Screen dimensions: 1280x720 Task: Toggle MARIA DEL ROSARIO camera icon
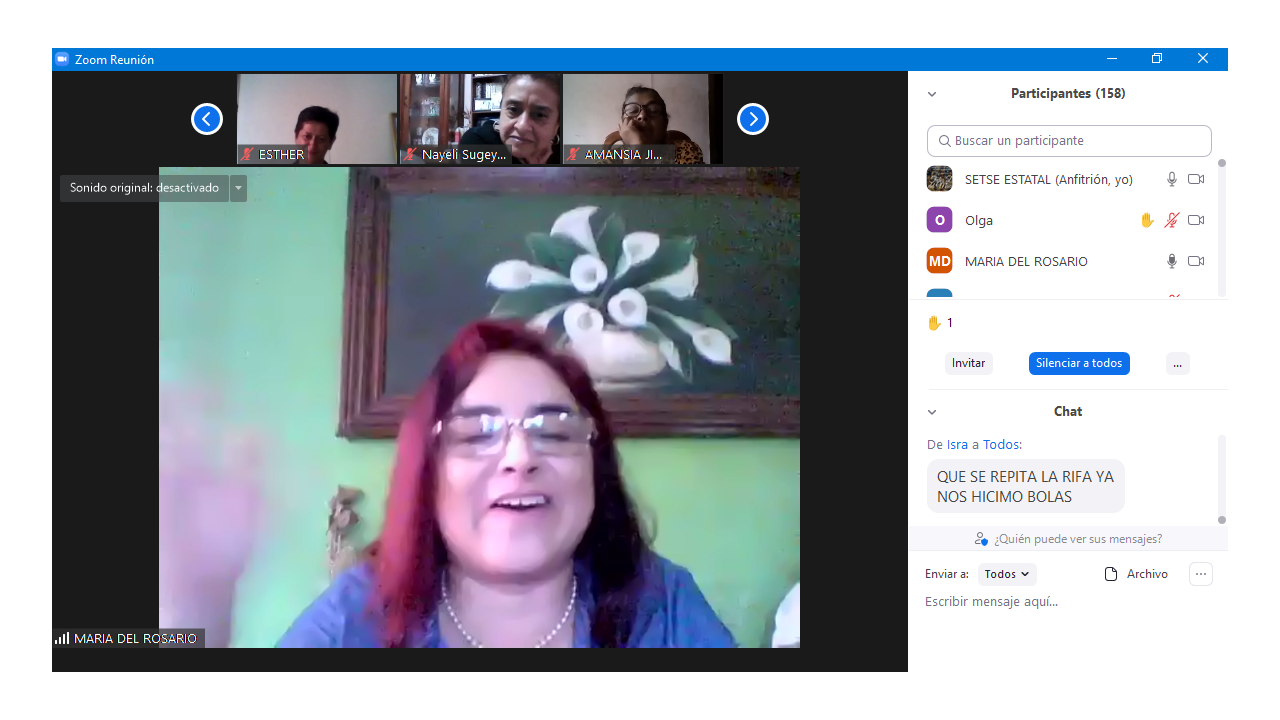point(1196,261)
